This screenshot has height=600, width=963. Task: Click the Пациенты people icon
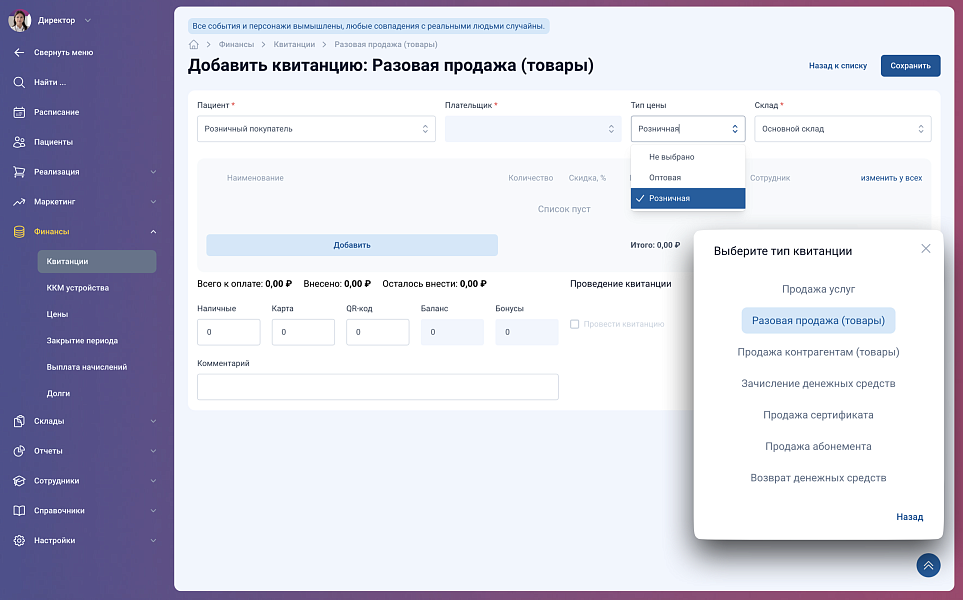click(x=19, y=142)
